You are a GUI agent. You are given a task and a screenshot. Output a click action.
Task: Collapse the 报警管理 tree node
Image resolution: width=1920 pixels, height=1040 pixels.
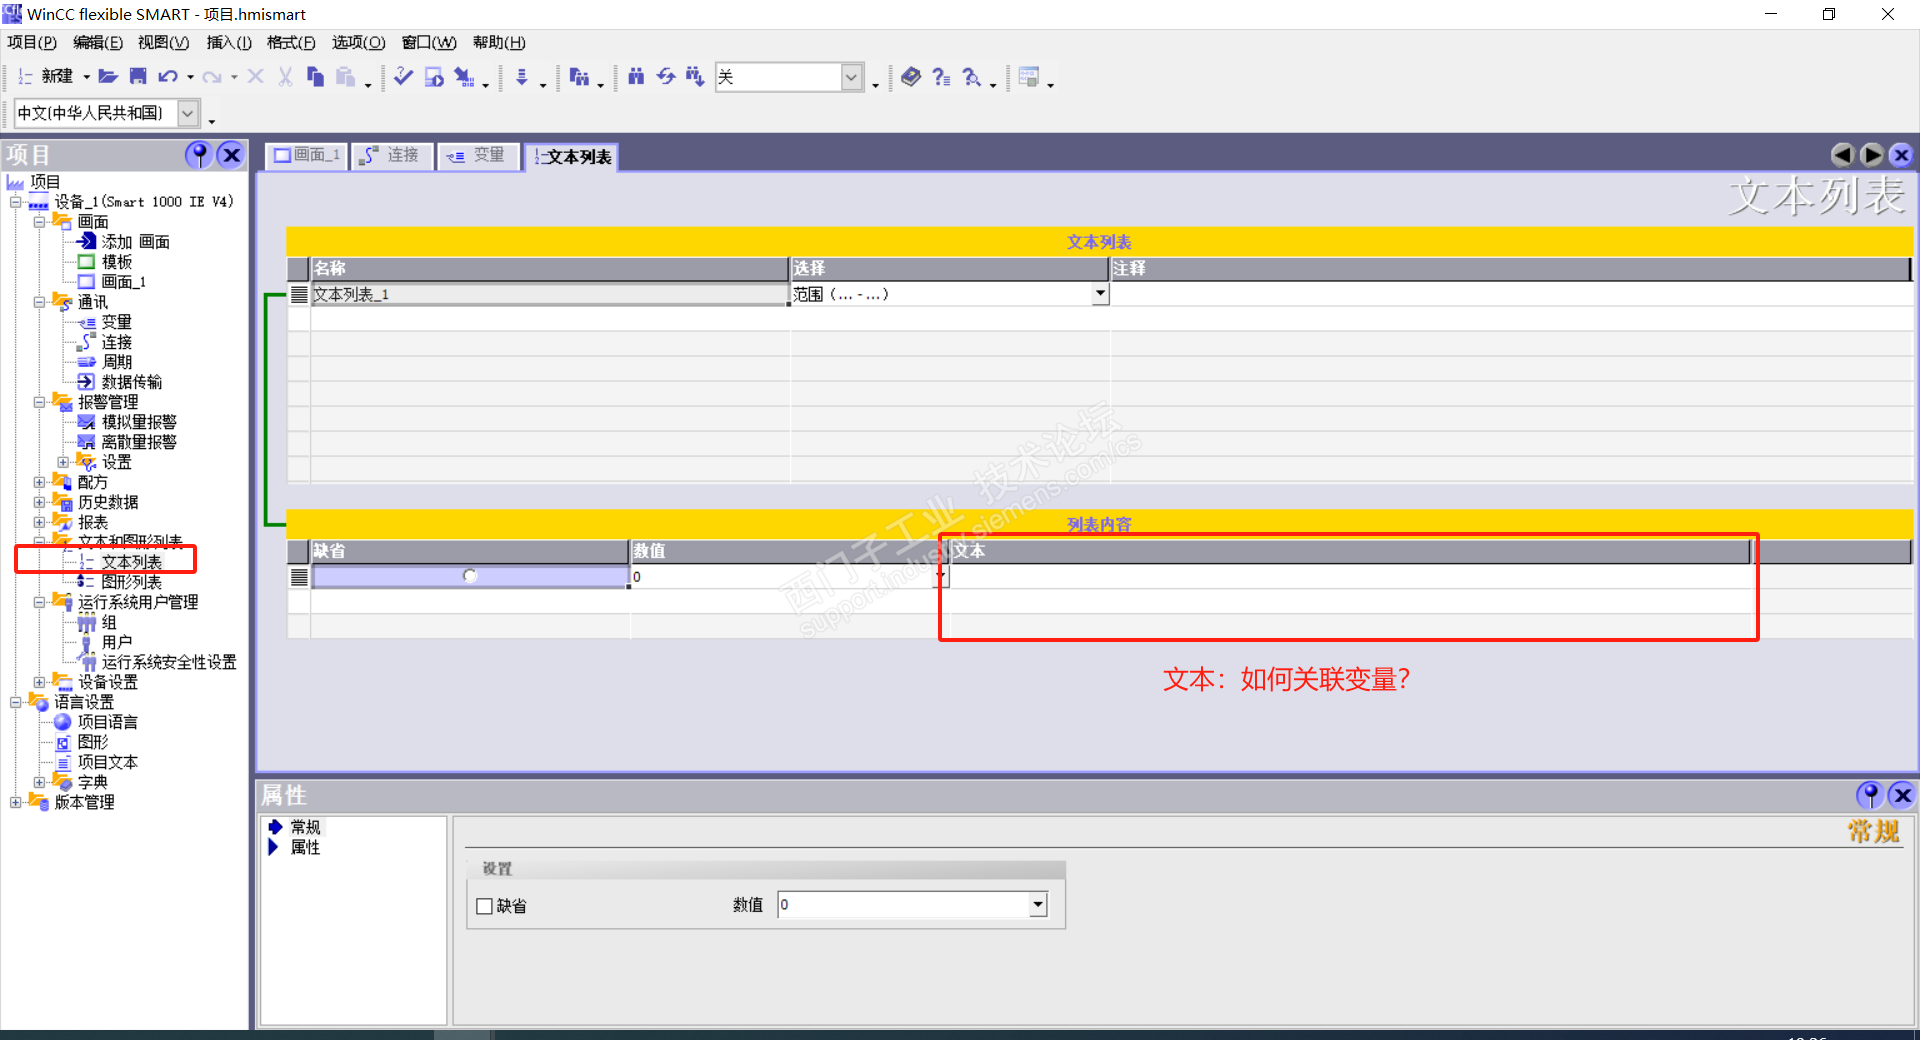pos(40,402)
